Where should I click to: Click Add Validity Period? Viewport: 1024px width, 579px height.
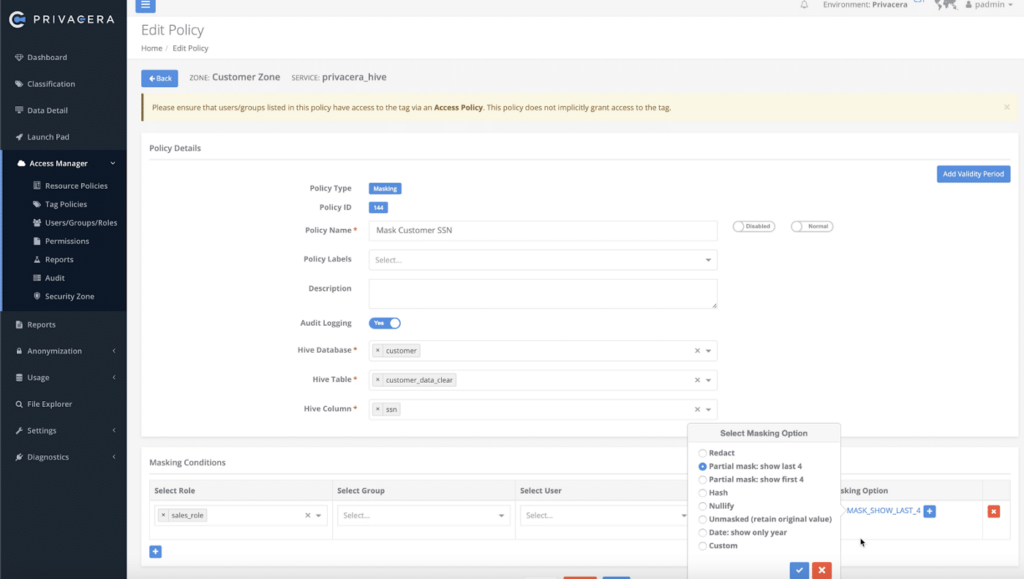pyautogui.click(x=972, y=173)
